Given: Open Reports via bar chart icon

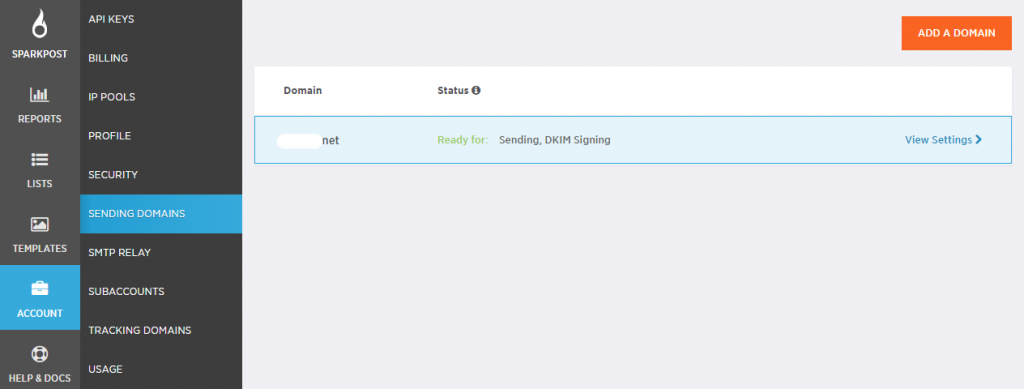Looking at the screenshot, I should pos(40,95).
